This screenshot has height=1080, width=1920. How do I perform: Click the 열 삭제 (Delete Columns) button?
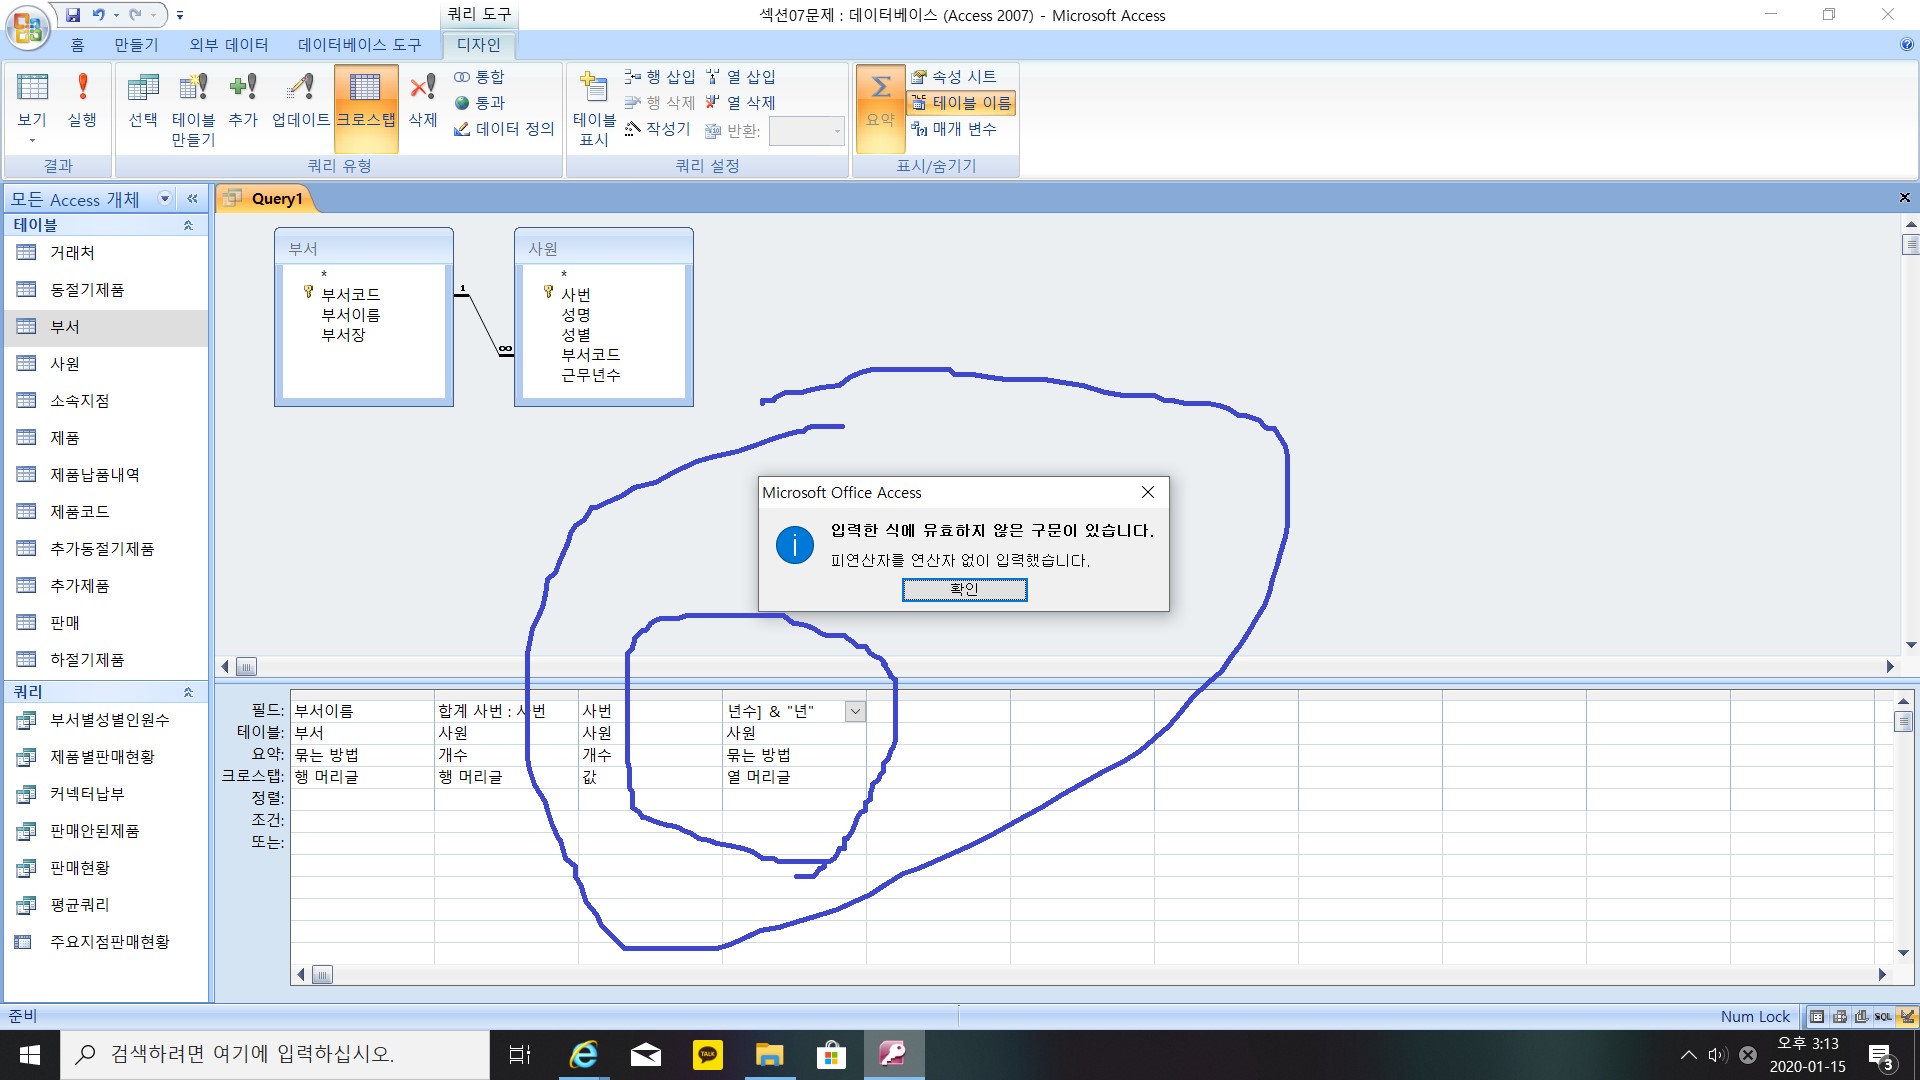740,103
